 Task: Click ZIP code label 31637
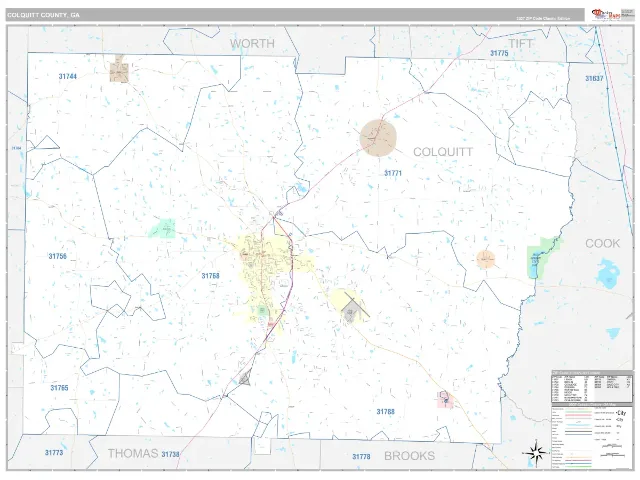click(594, 78)
